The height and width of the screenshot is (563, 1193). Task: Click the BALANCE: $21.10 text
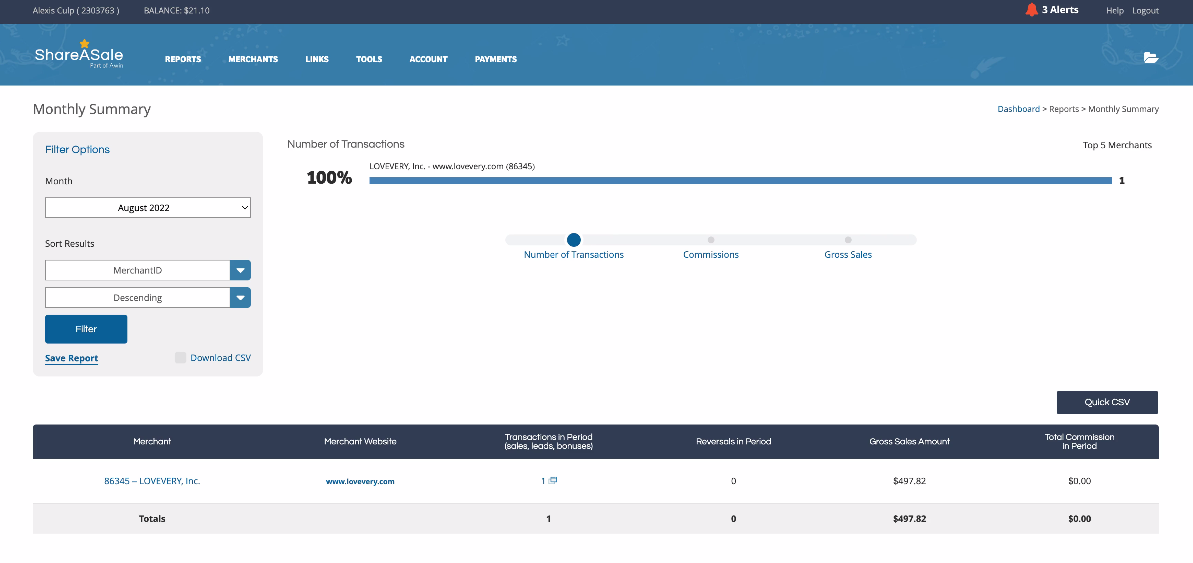tap(177, 11)
